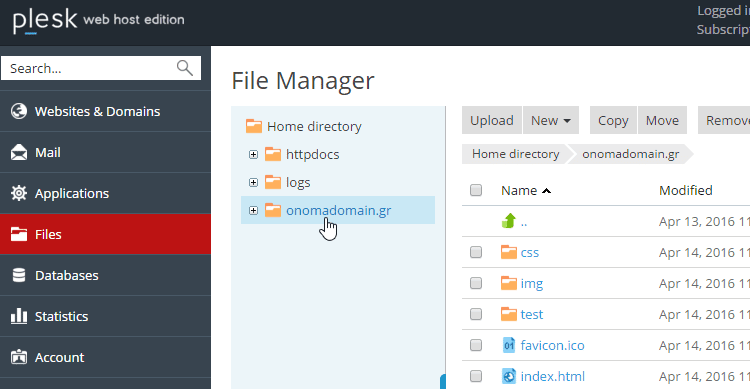Click the Copy button
Viewport: 750px width, 389px height.
(613, 120)
